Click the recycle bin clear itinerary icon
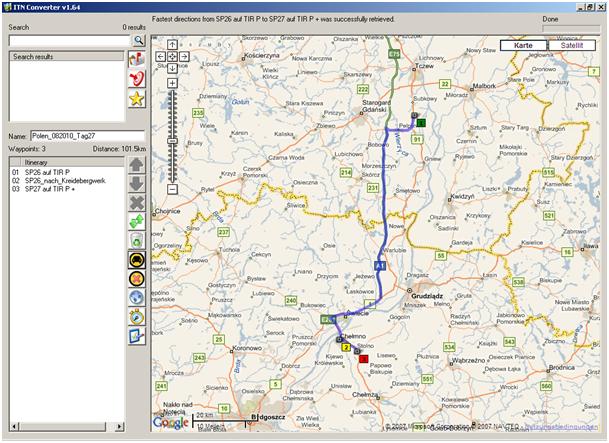This screenshot has width=609, height=443. [137, 241]
